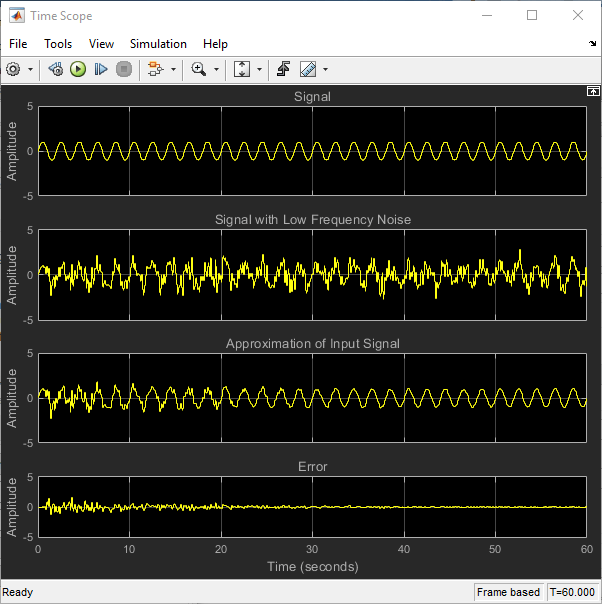
Task: Expand the scale axes dropdown arrow
Action: tap(259, 70)
